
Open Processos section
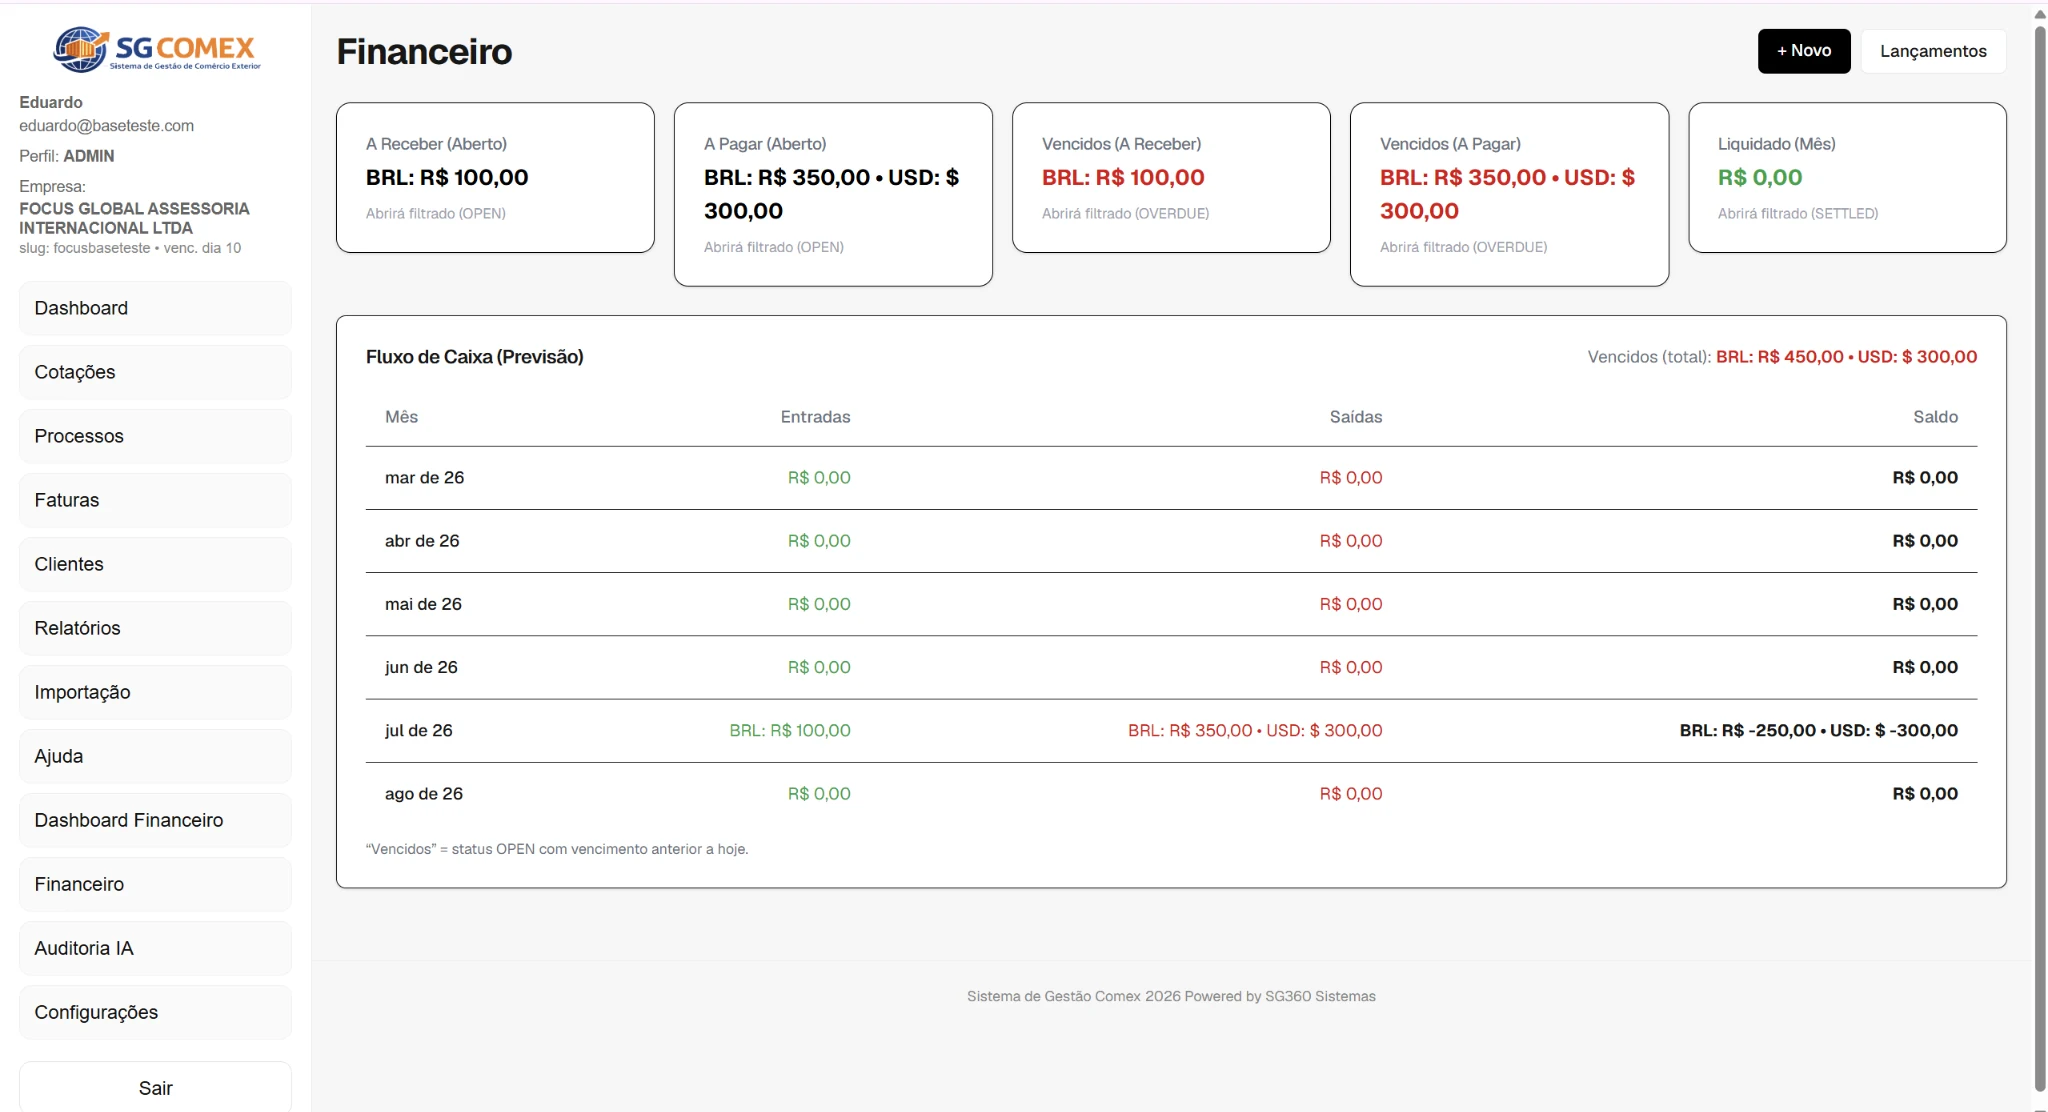tap(155, 436)
